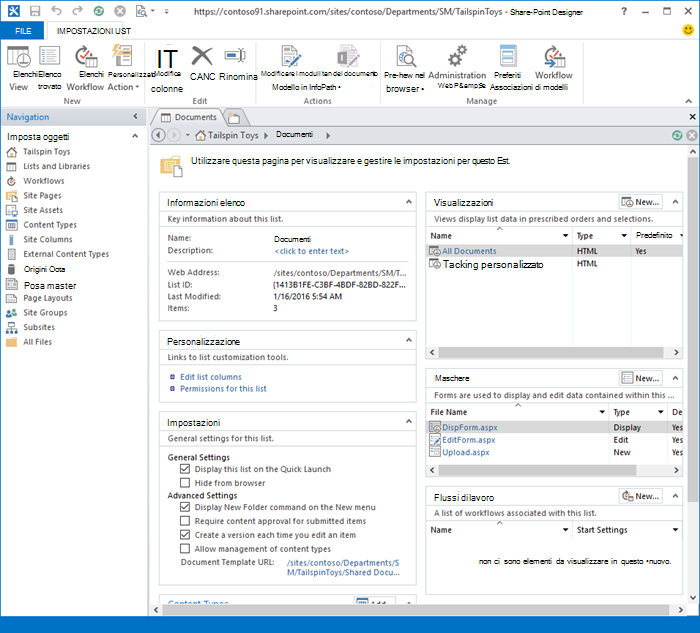Viewport: 700px width, 633px height.
Task: Toggle Create a version each time checkbox
Action: (185, 534)
